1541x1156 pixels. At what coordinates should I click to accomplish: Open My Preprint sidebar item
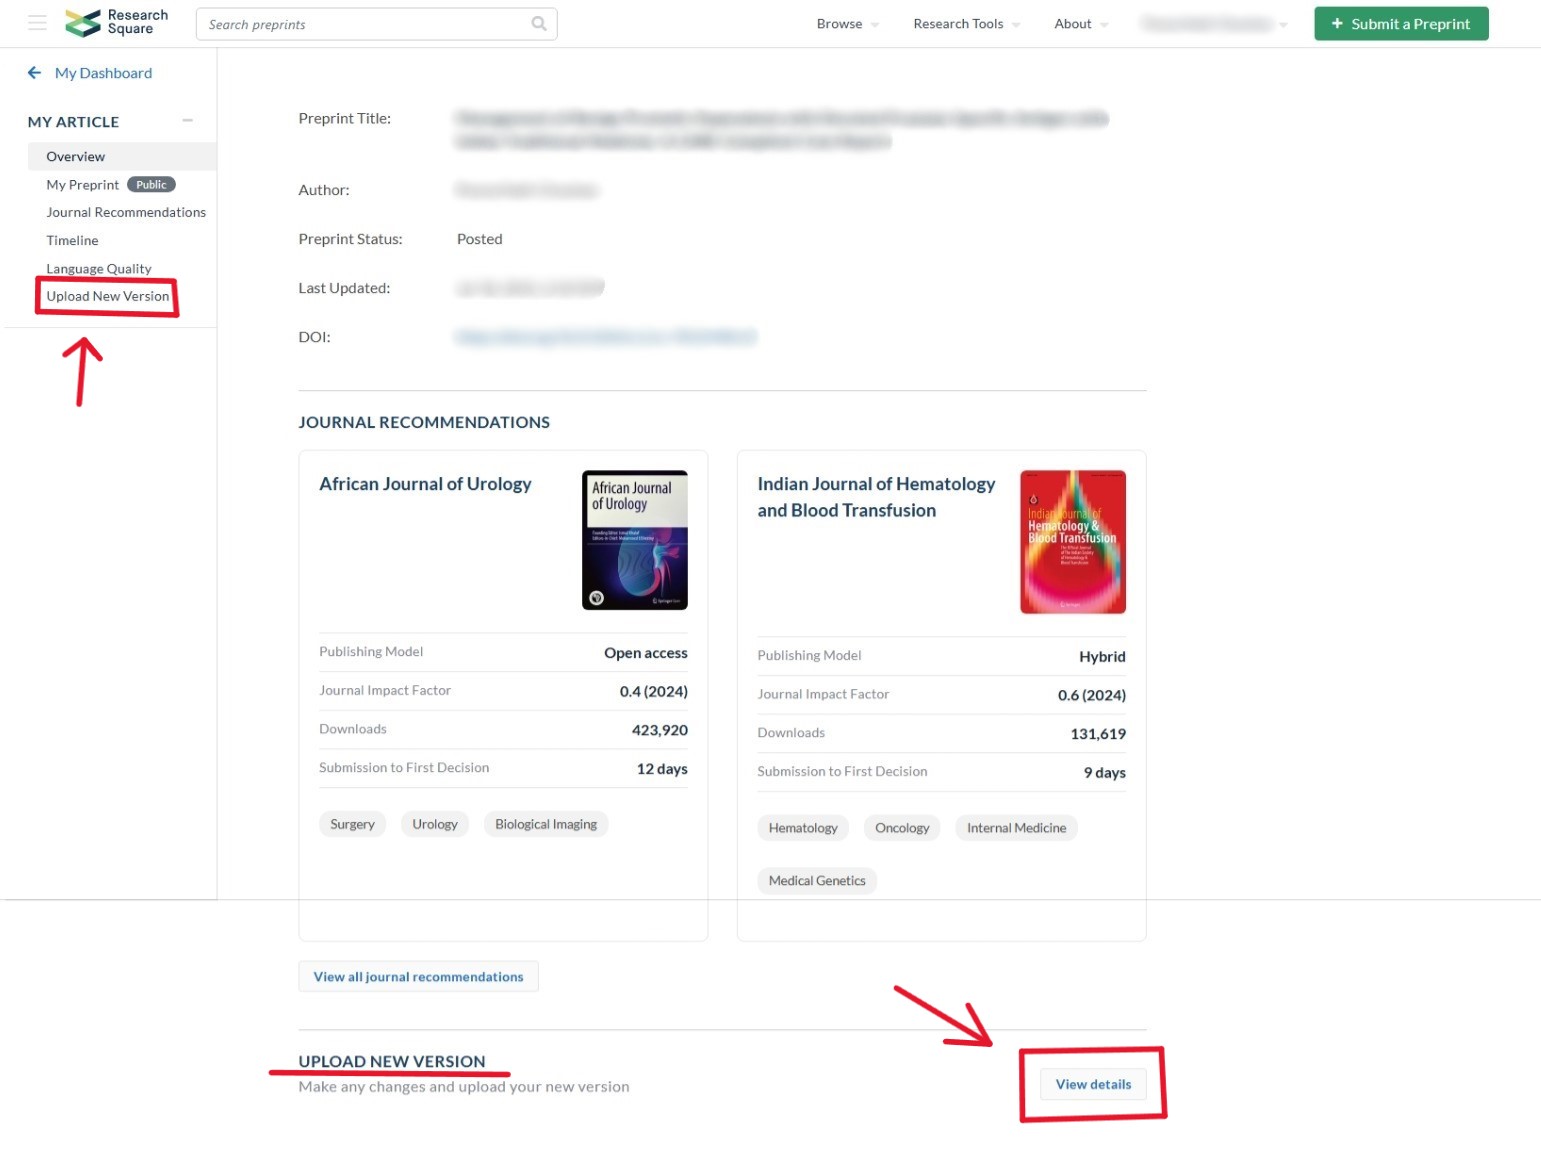[x=82, y=185]
